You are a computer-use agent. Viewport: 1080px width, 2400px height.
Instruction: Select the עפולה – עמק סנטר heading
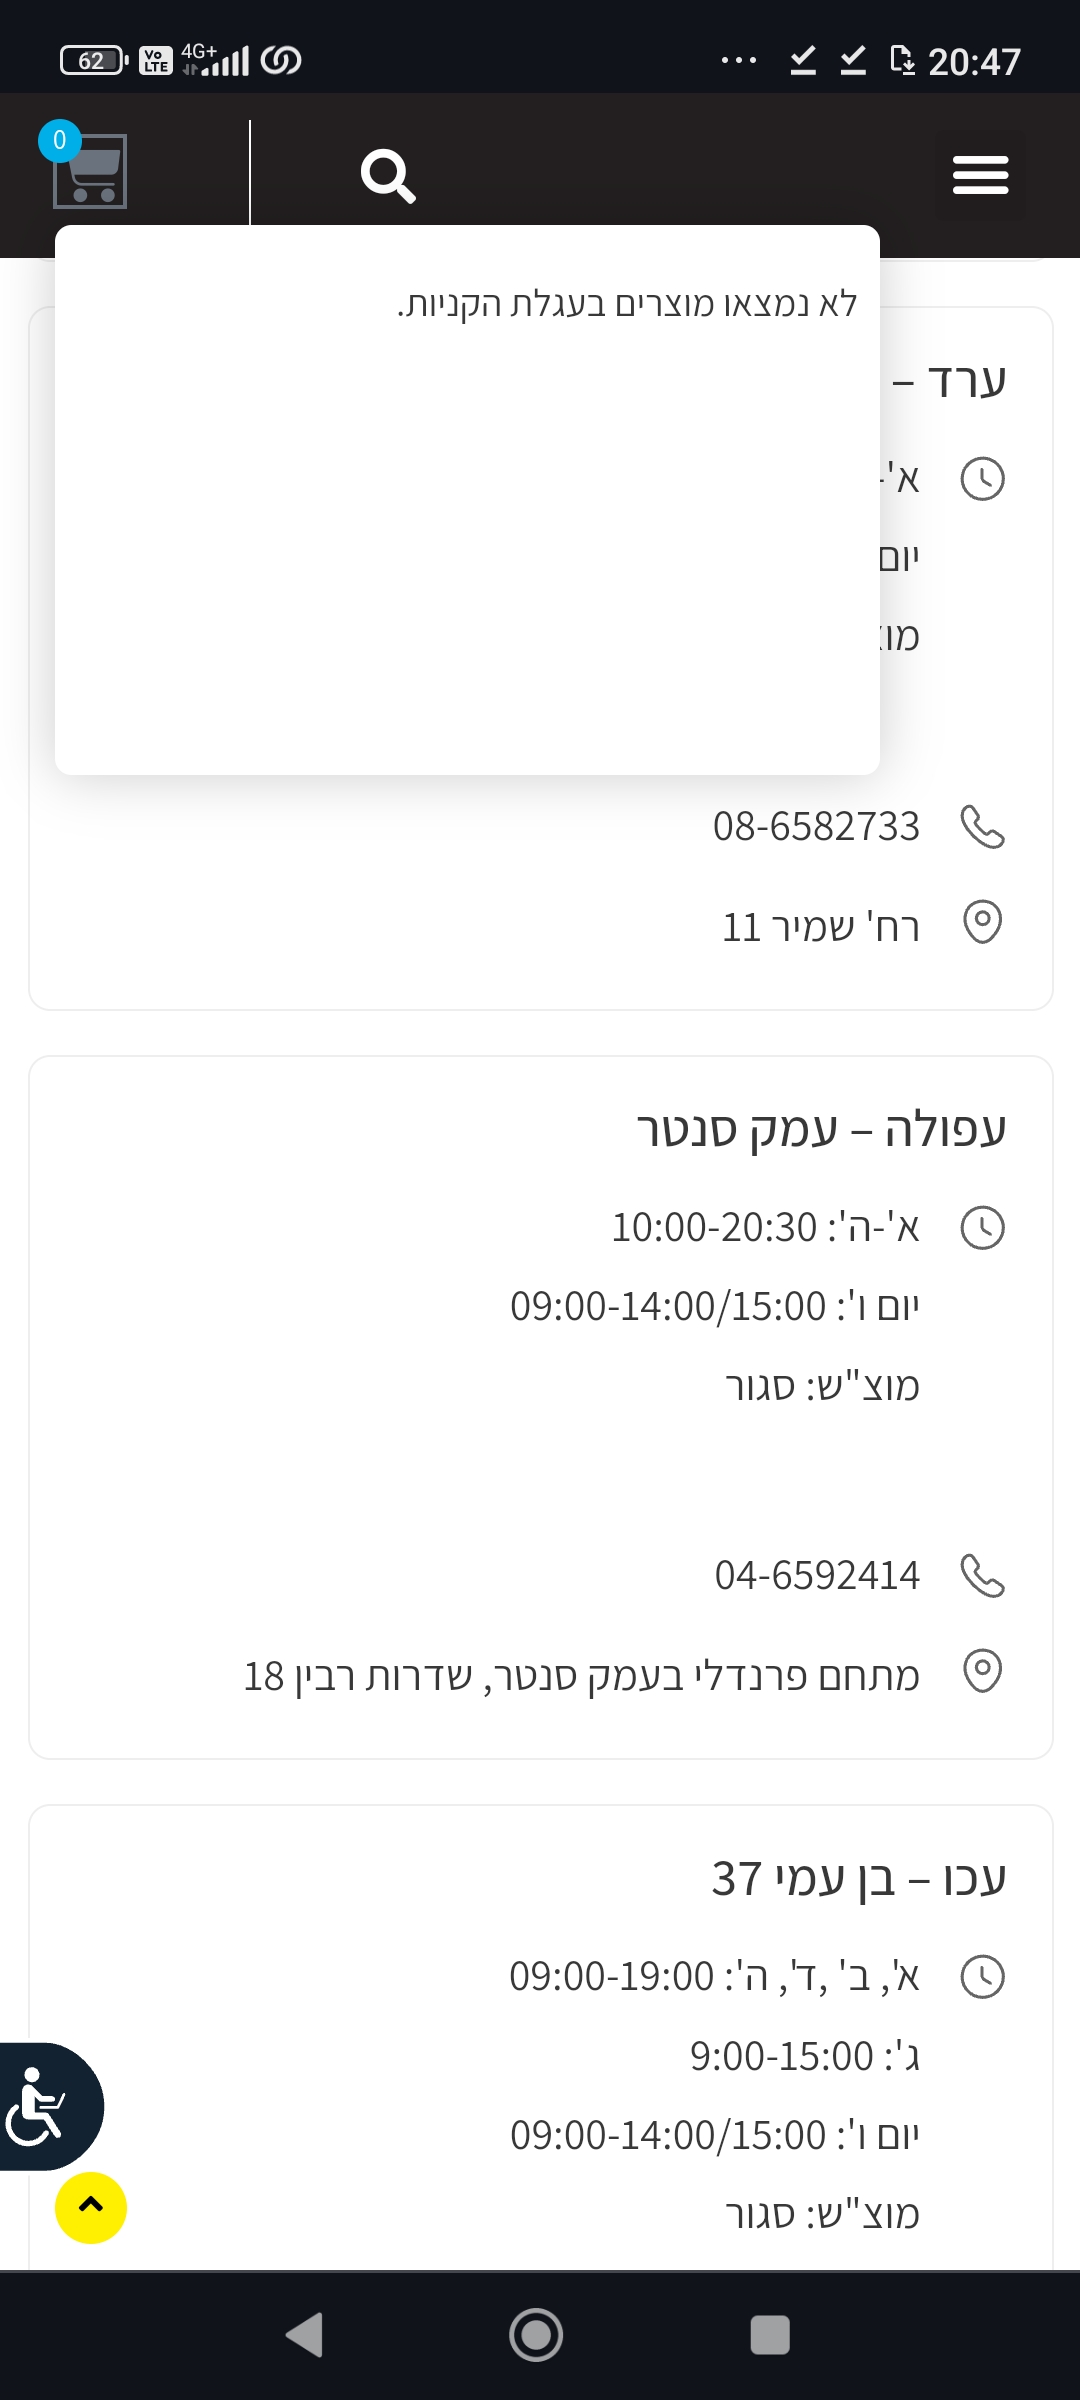(x=821, y=1129)
